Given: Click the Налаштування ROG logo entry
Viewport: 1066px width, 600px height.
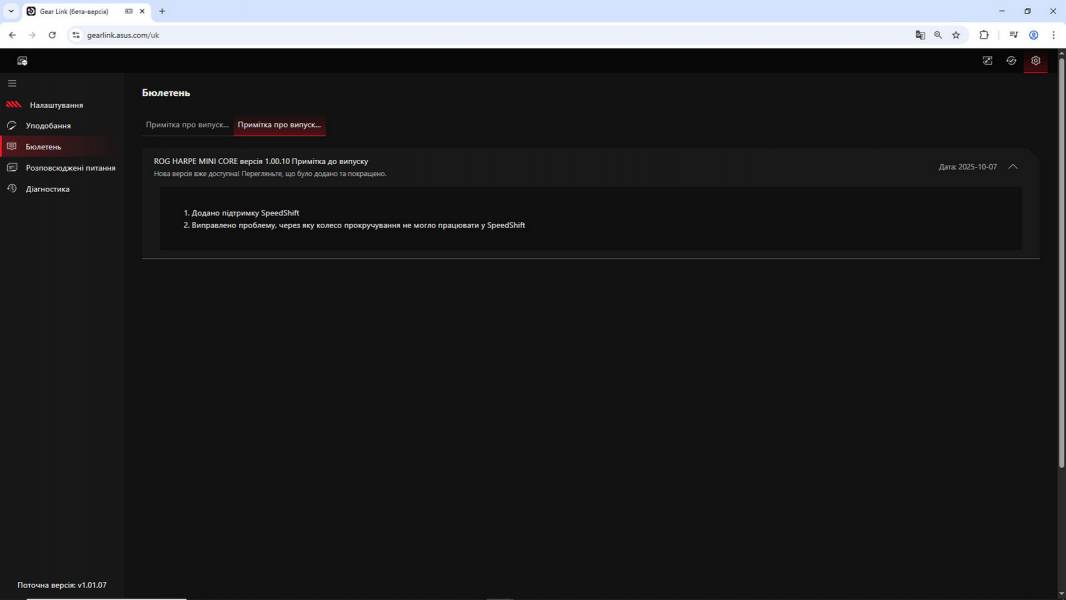Looking at the screenshot, I should coord(55,105).
